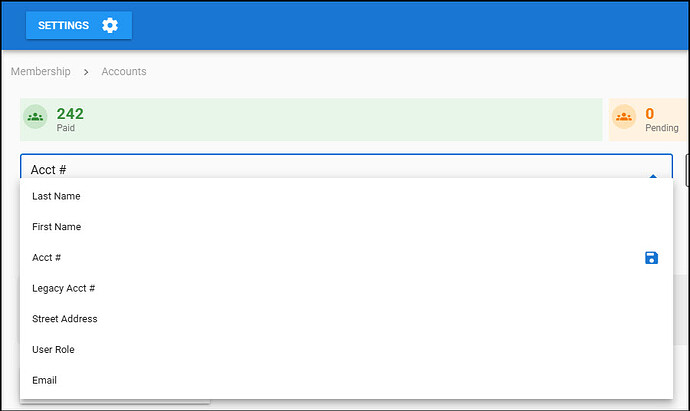
Task: Select the Last Name option
Action: click(56, 196)
